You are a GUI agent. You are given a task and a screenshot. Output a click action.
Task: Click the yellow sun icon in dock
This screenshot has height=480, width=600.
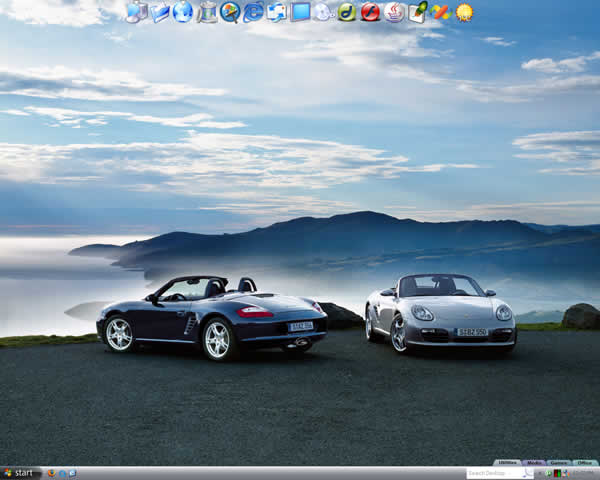coord(464,12)
